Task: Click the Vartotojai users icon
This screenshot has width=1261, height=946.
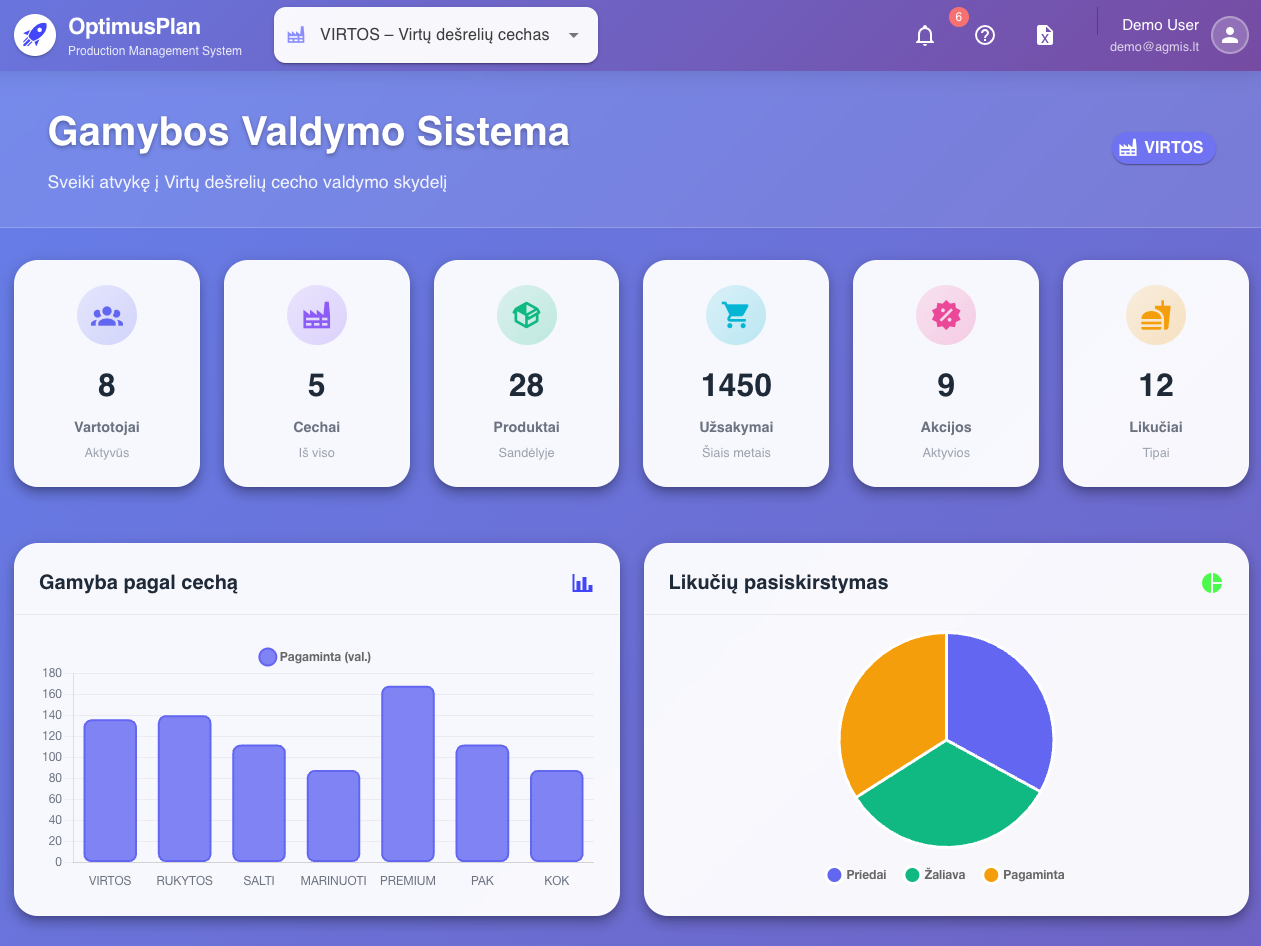Action: (x=106, y=315)
